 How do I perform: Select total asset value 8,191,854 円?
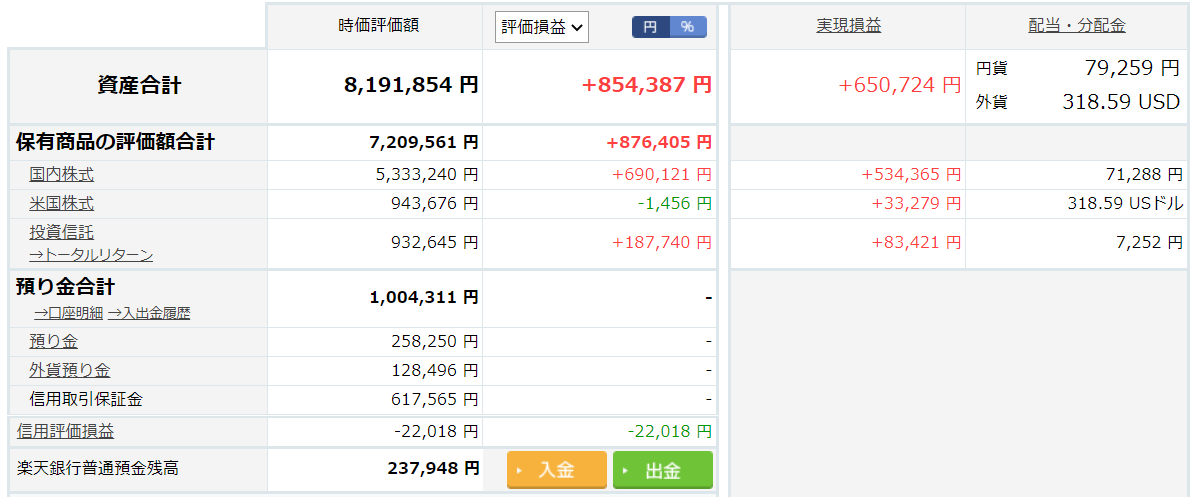[411, 85]
